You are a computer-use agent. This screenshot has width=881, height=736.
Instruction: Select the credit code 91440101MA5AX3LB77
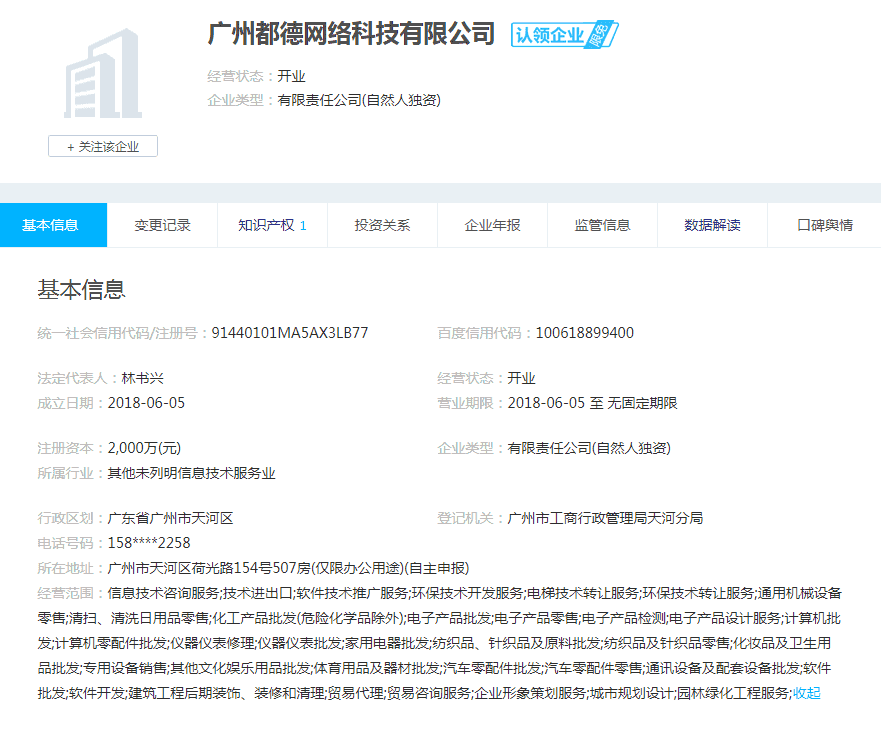click(290, 333)
